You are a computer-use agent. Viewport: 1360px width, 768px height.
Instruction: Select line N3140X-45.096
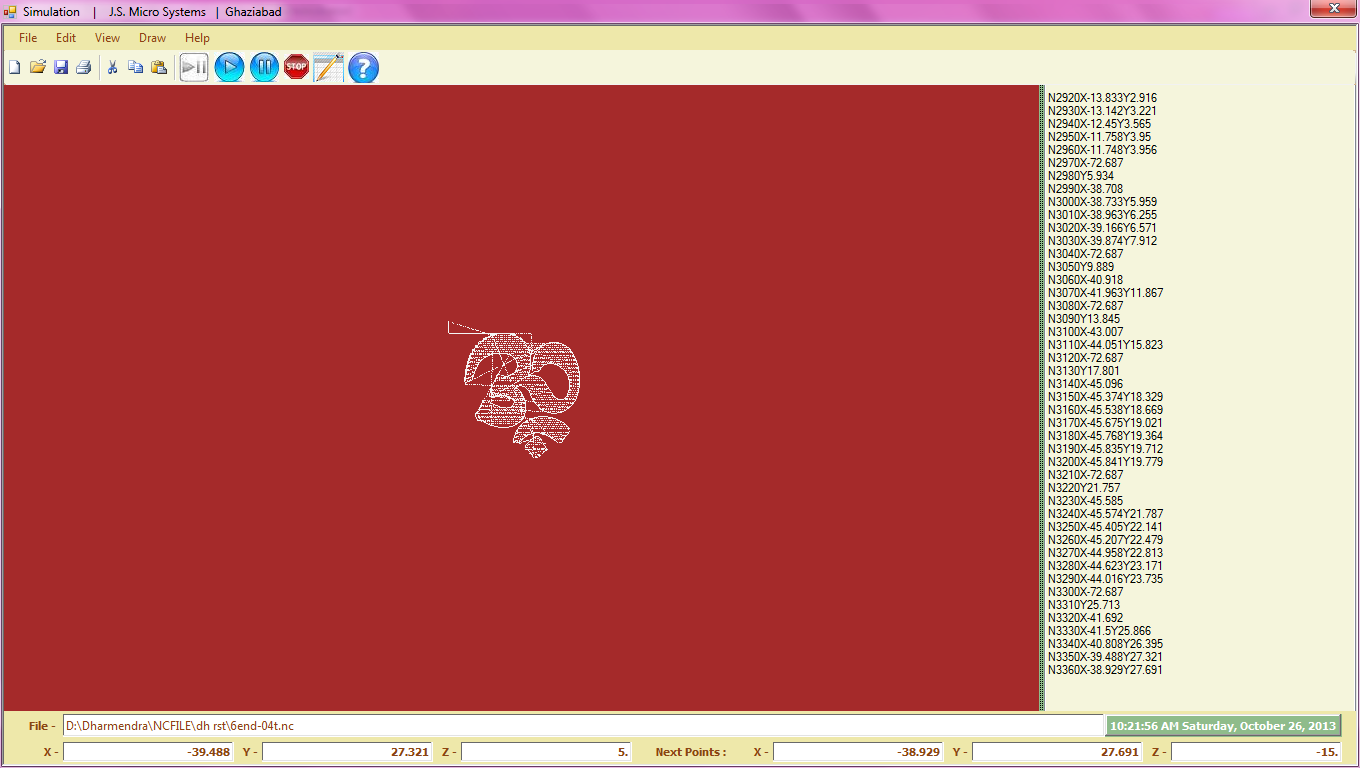1085,383
